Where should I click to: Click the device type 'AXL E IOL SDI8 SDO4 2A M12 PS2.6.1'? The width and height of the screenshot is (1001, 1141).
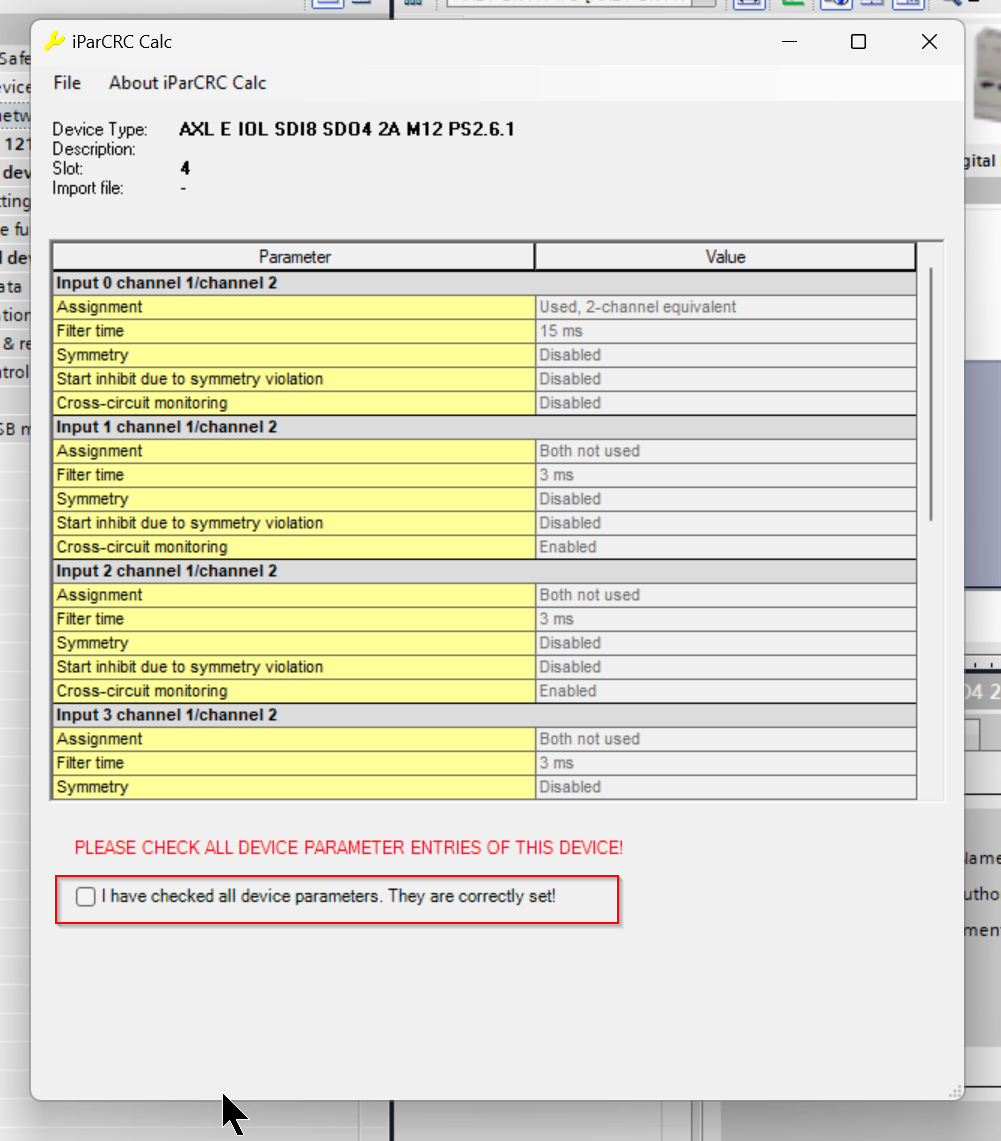[x=347, y=130]
